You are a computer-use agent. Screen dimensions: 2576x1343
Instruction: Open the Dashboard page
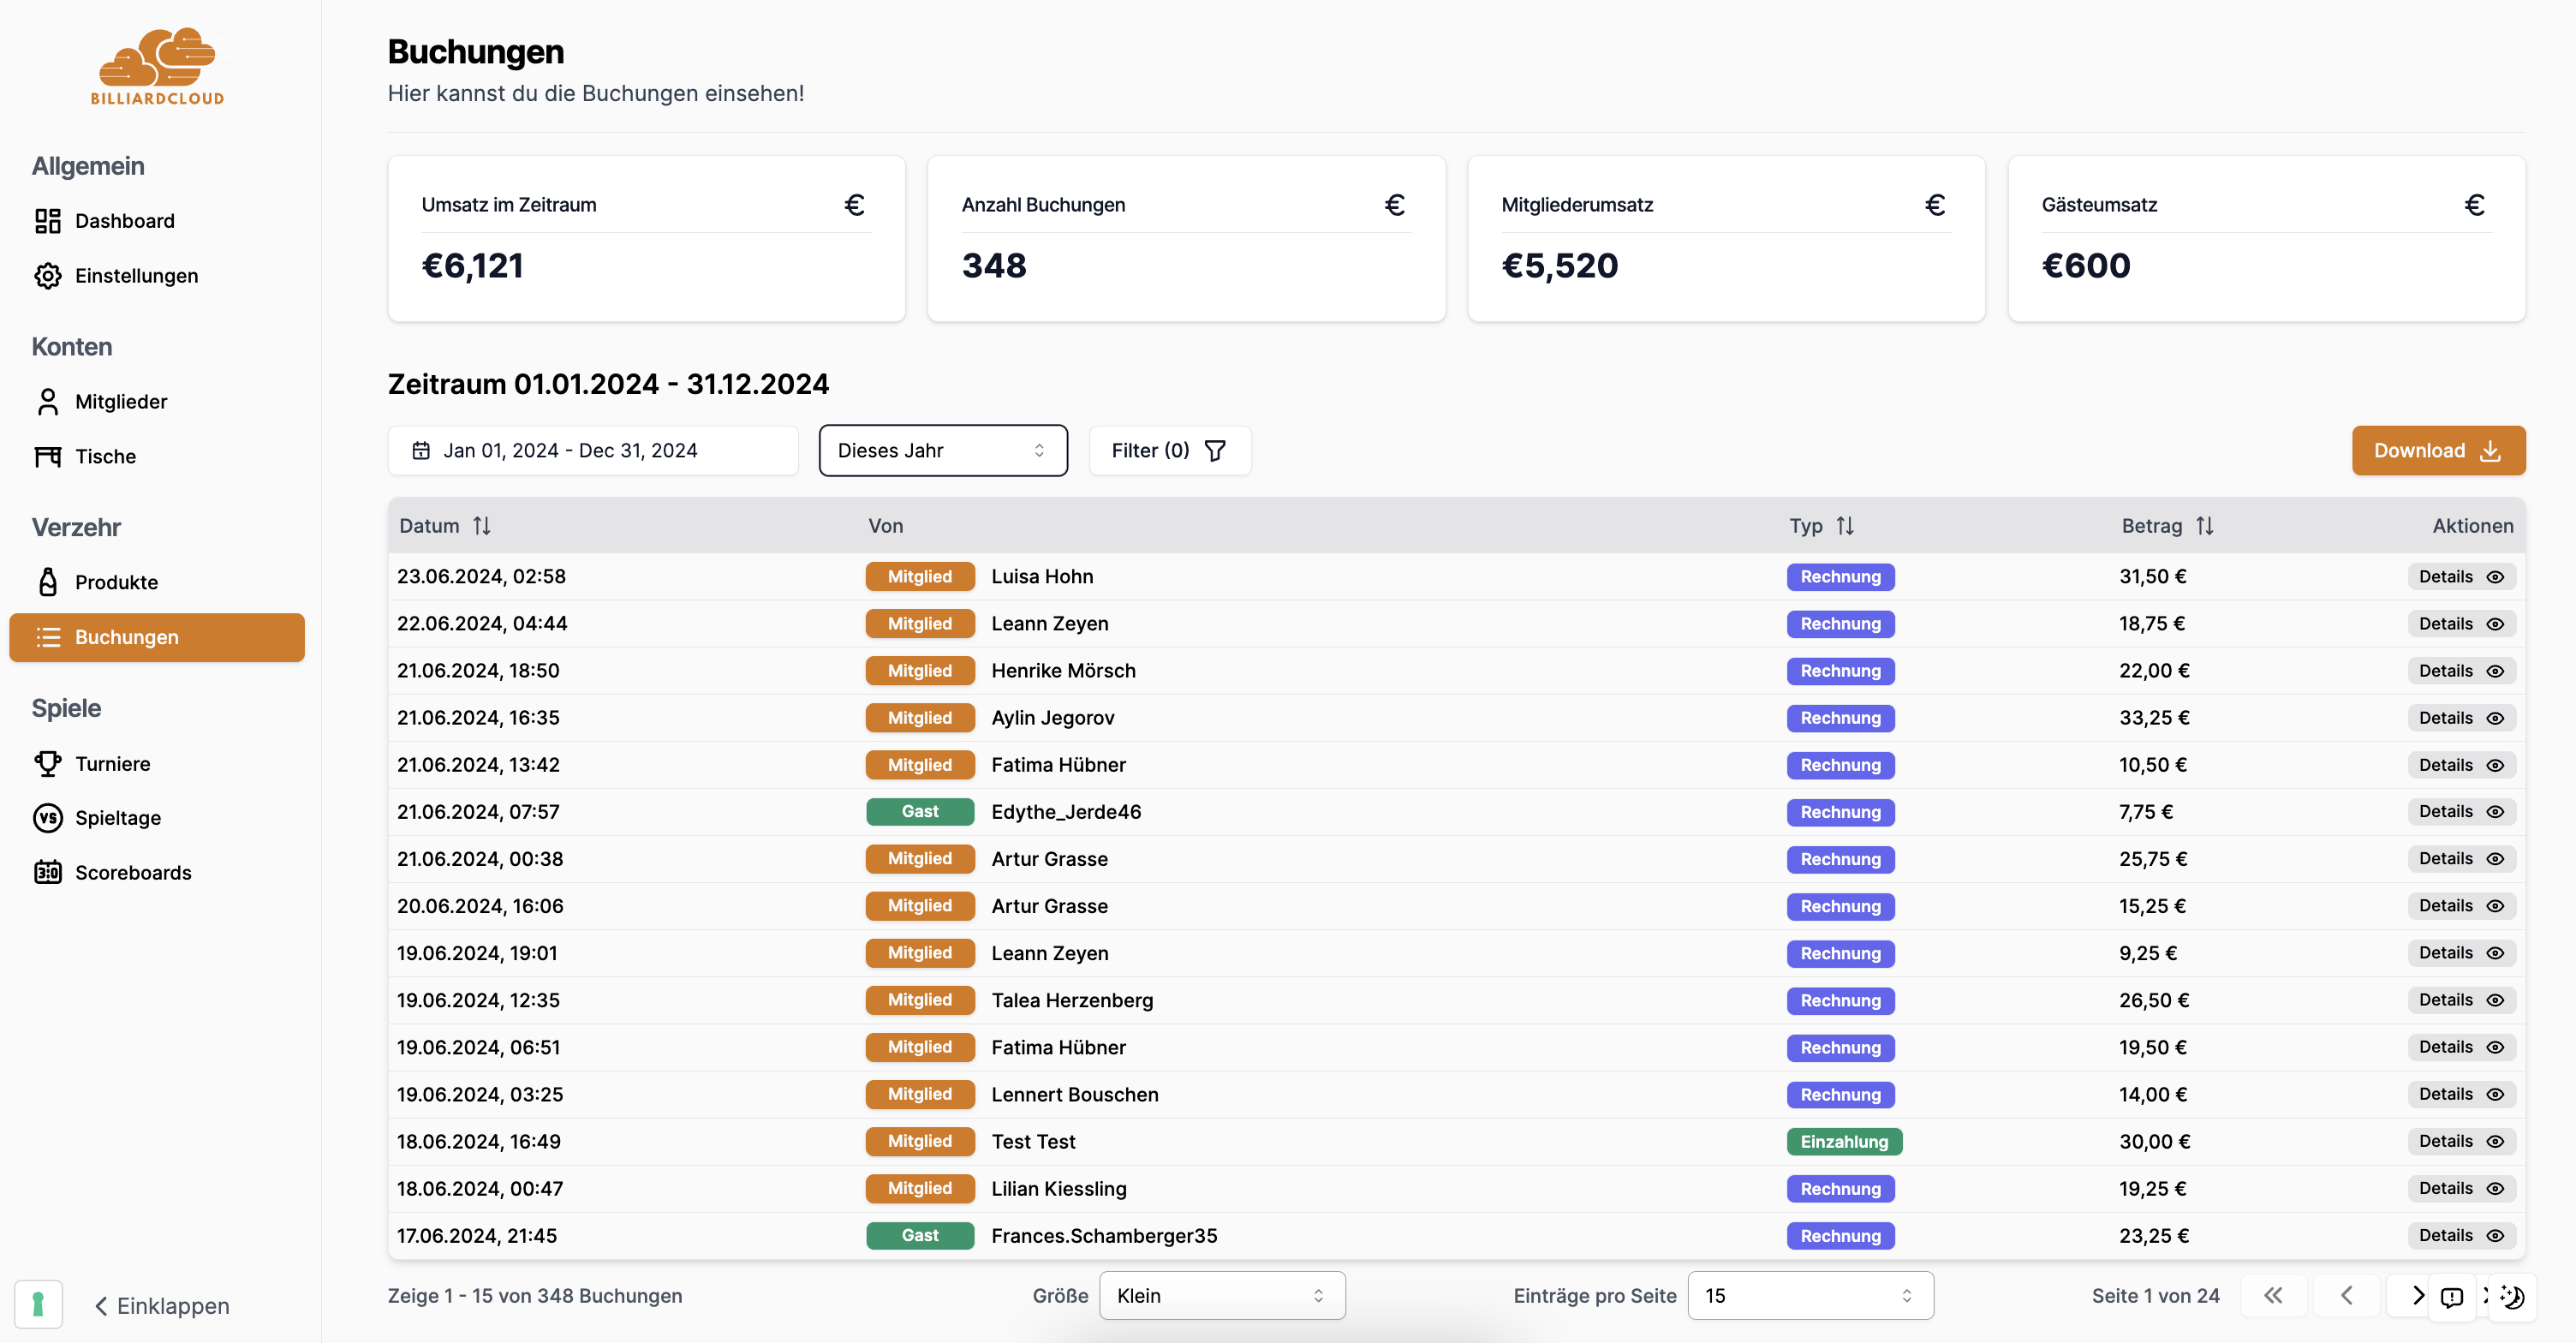124,221
